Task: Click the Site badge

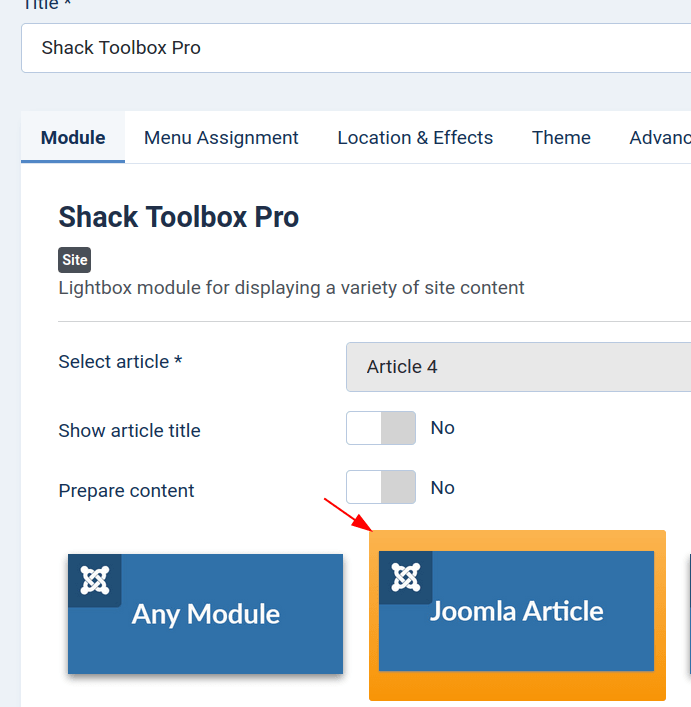Action: tap(74, 260)
